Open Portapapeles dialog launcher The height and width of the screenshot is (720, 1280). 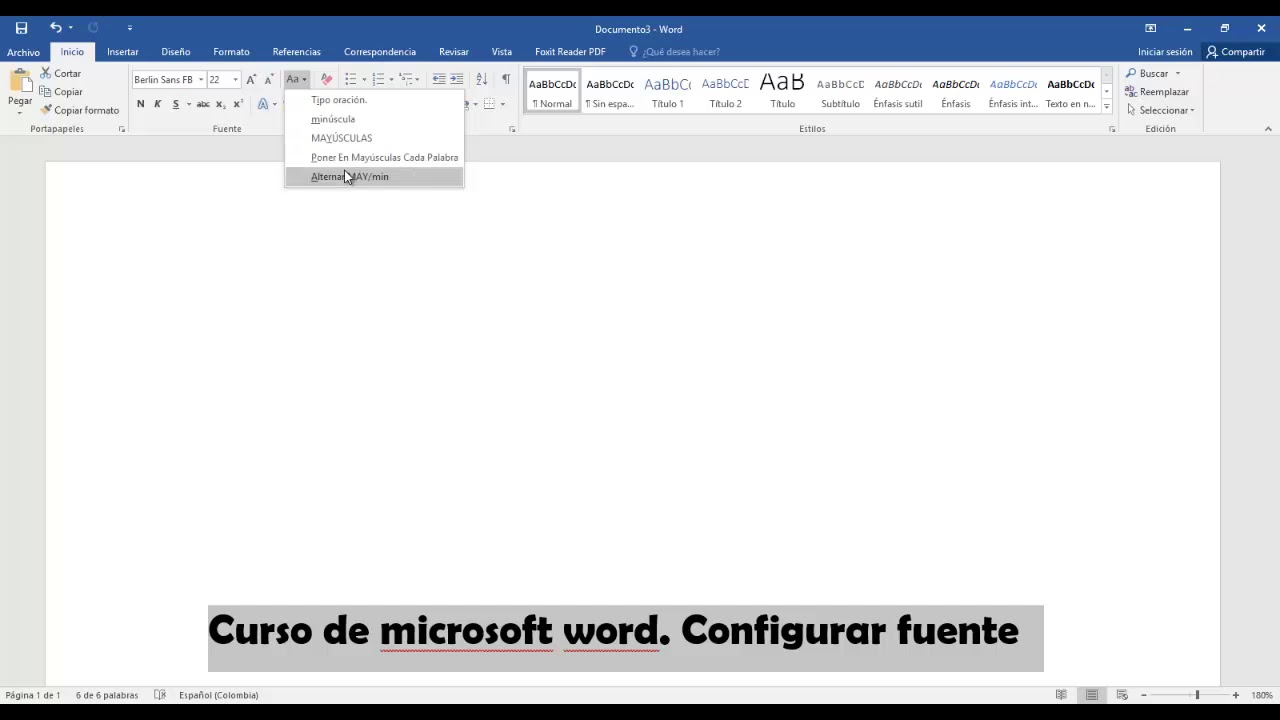122,129
